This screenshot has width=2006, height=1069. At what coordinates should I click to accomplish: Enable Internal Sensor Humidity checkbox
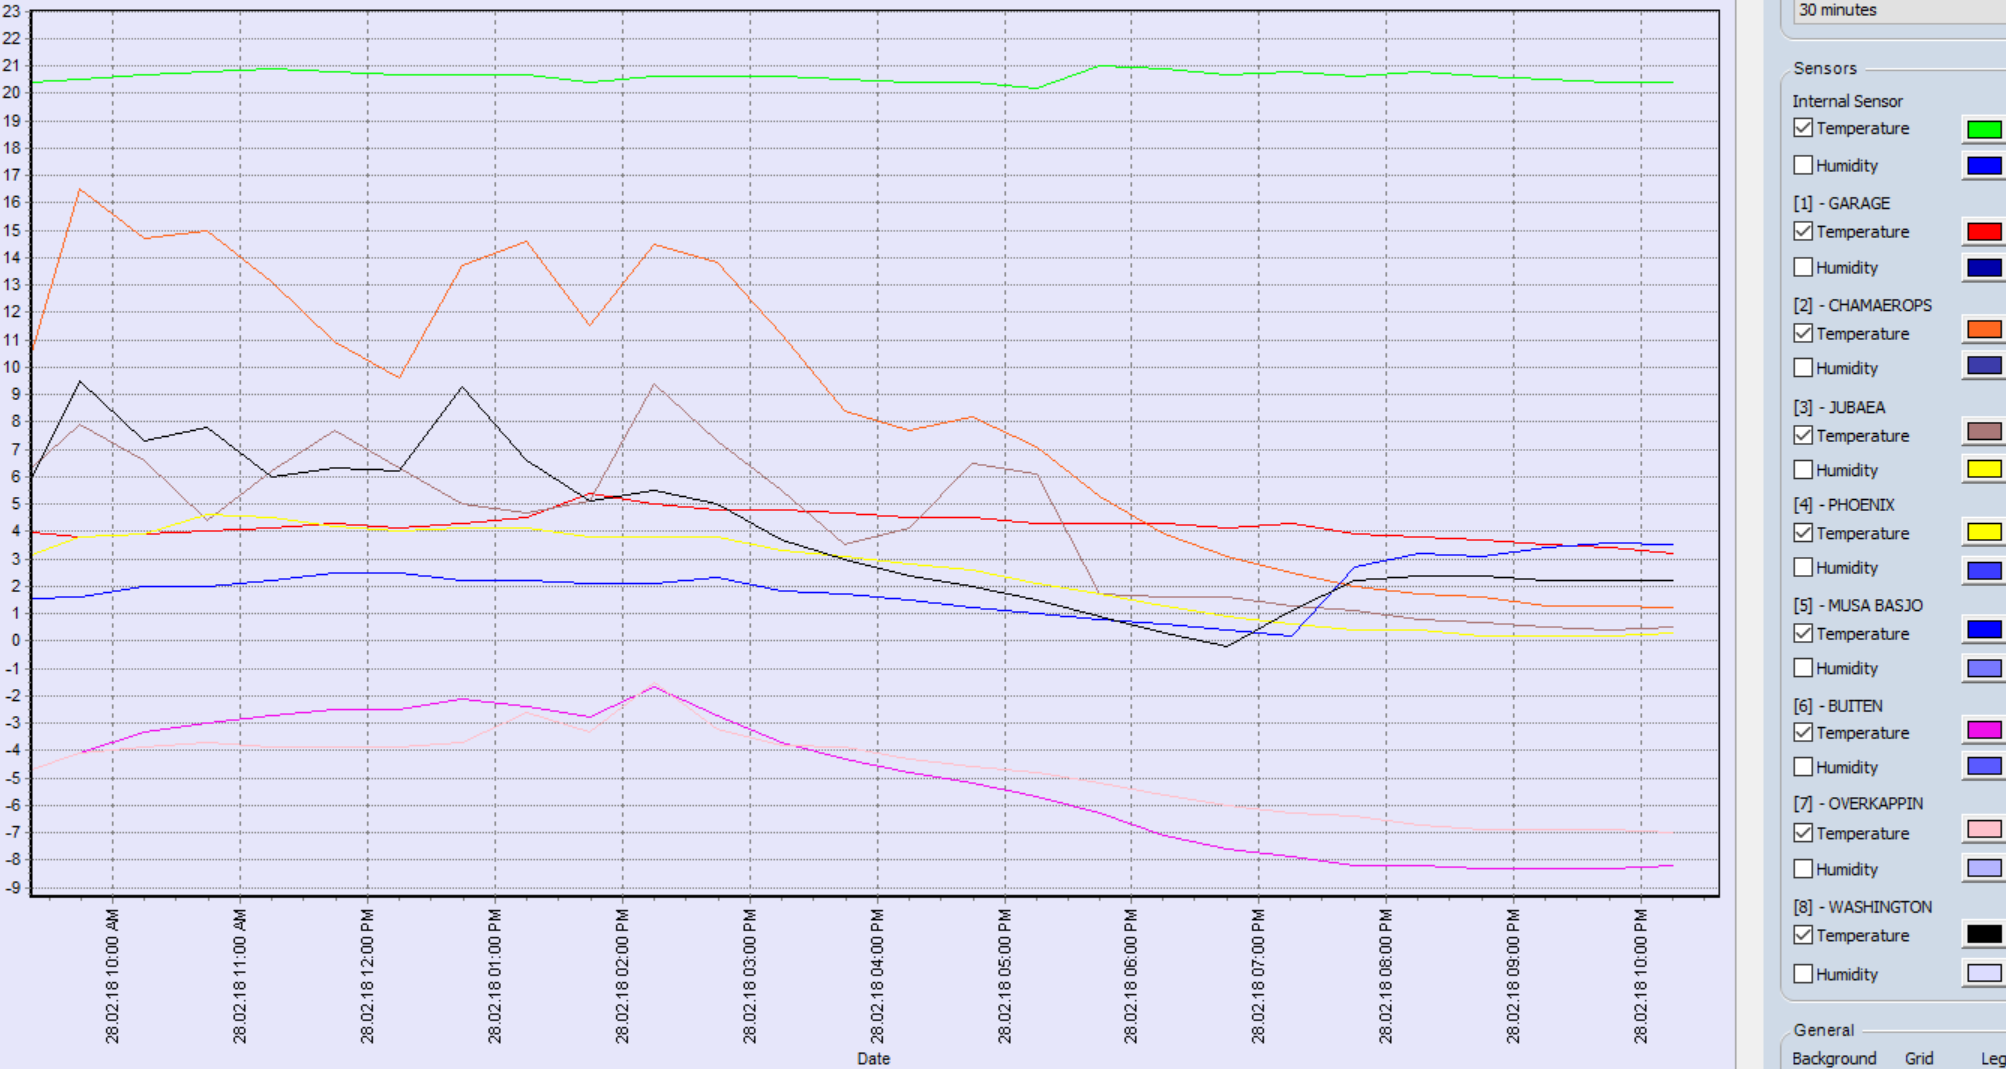coord(1803,165)
